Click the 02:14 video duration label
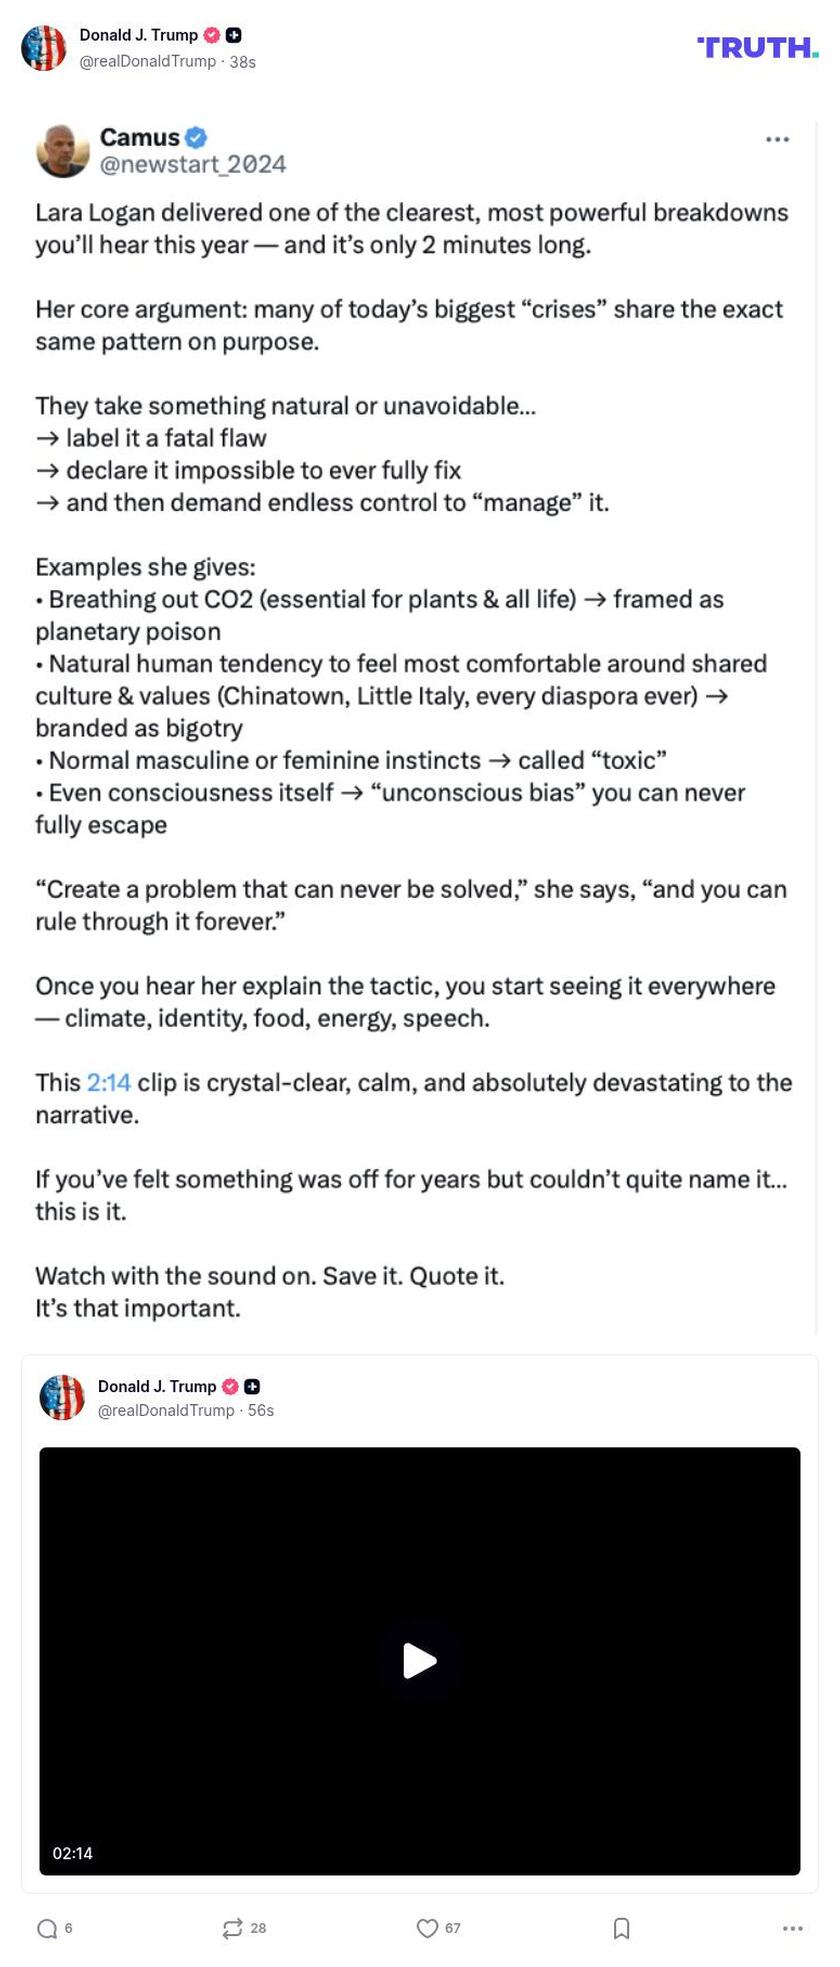Viewport: 840px width, 1967px height. coord(73,1853)
